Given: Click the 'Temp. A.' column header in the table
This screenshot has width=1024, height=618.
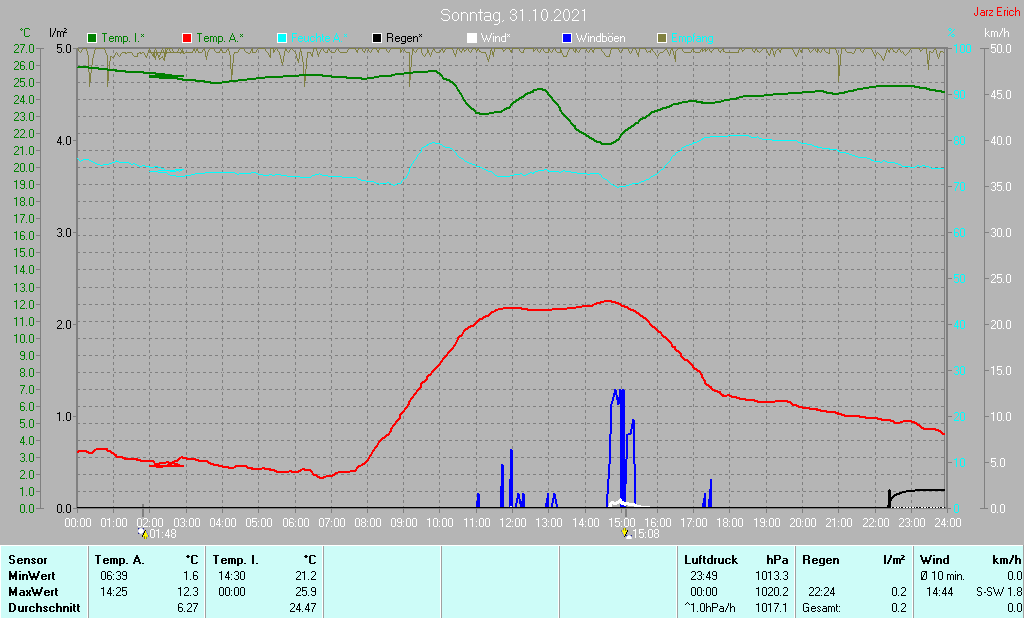Looking at the screenshot, I should (120, 560).
